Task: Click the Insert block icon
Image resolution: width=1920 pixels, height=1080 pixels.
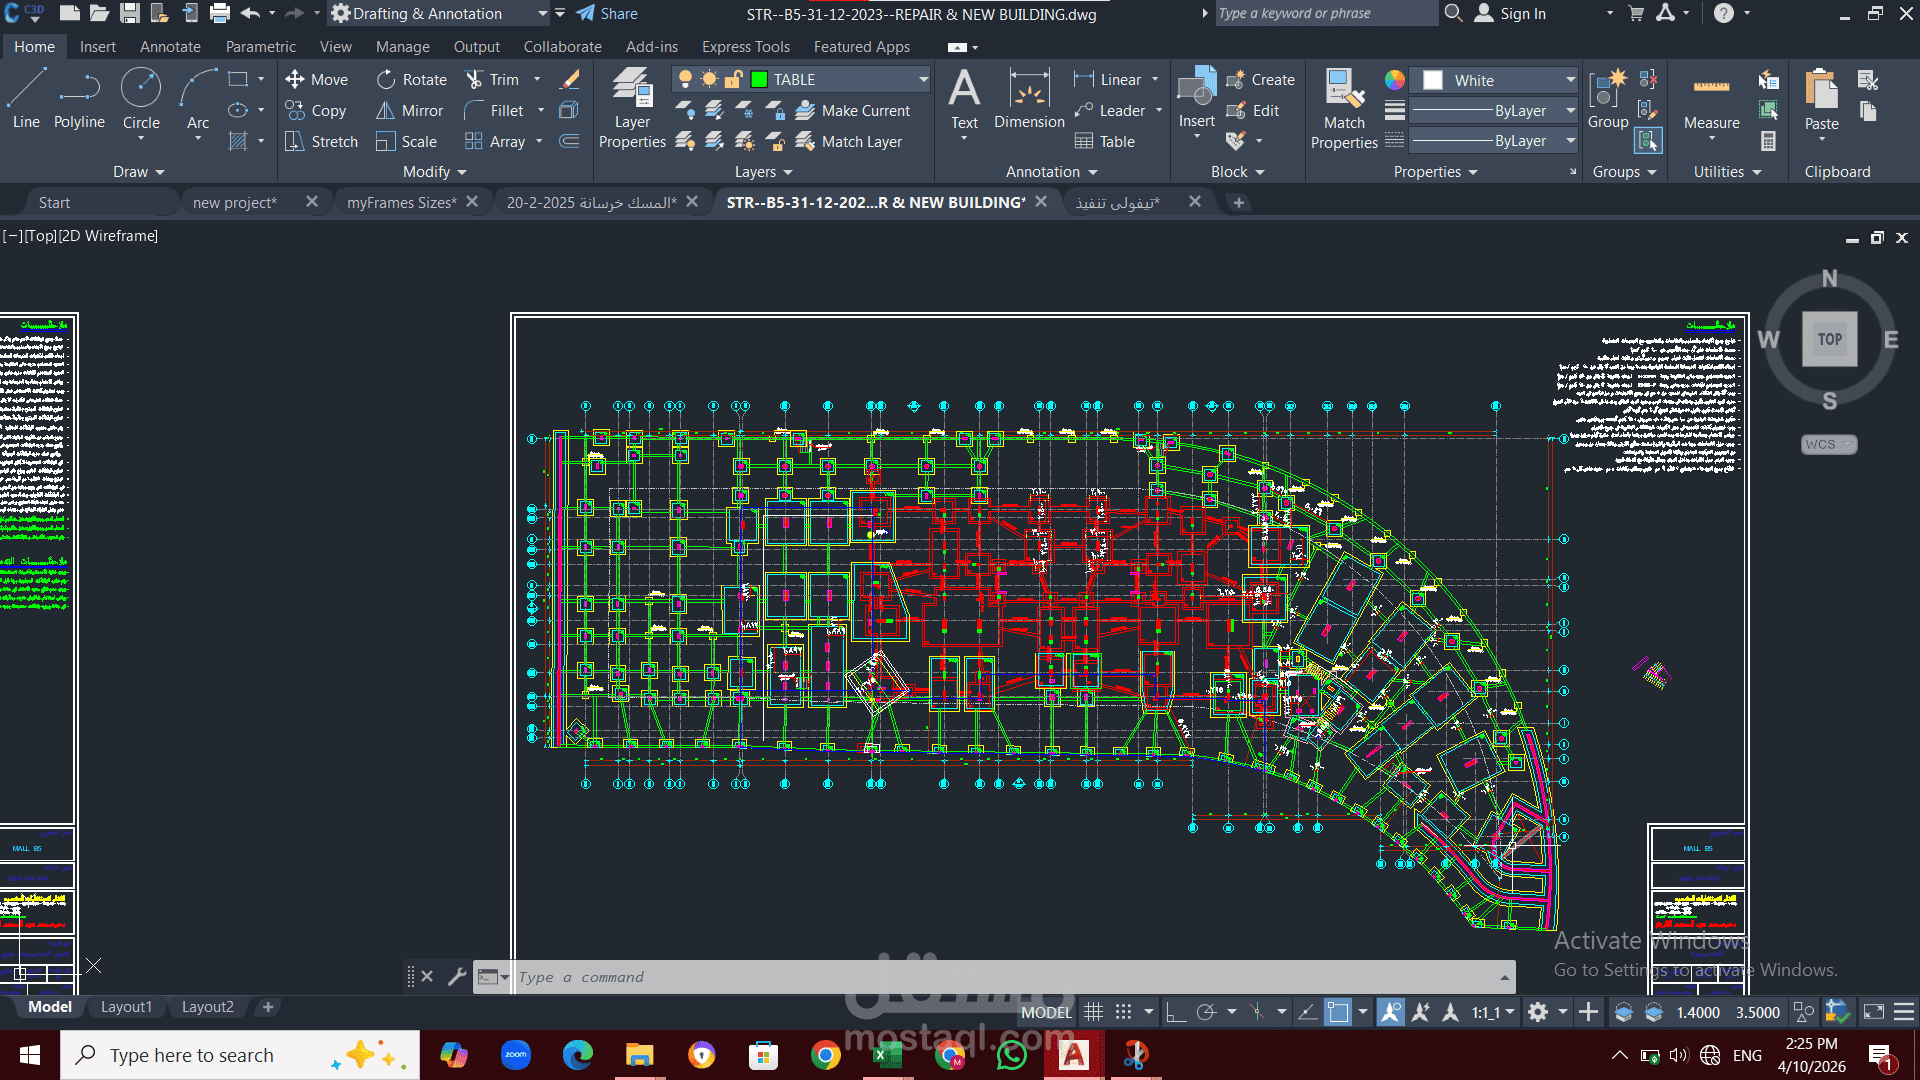Action: (x=1196, y=90)
